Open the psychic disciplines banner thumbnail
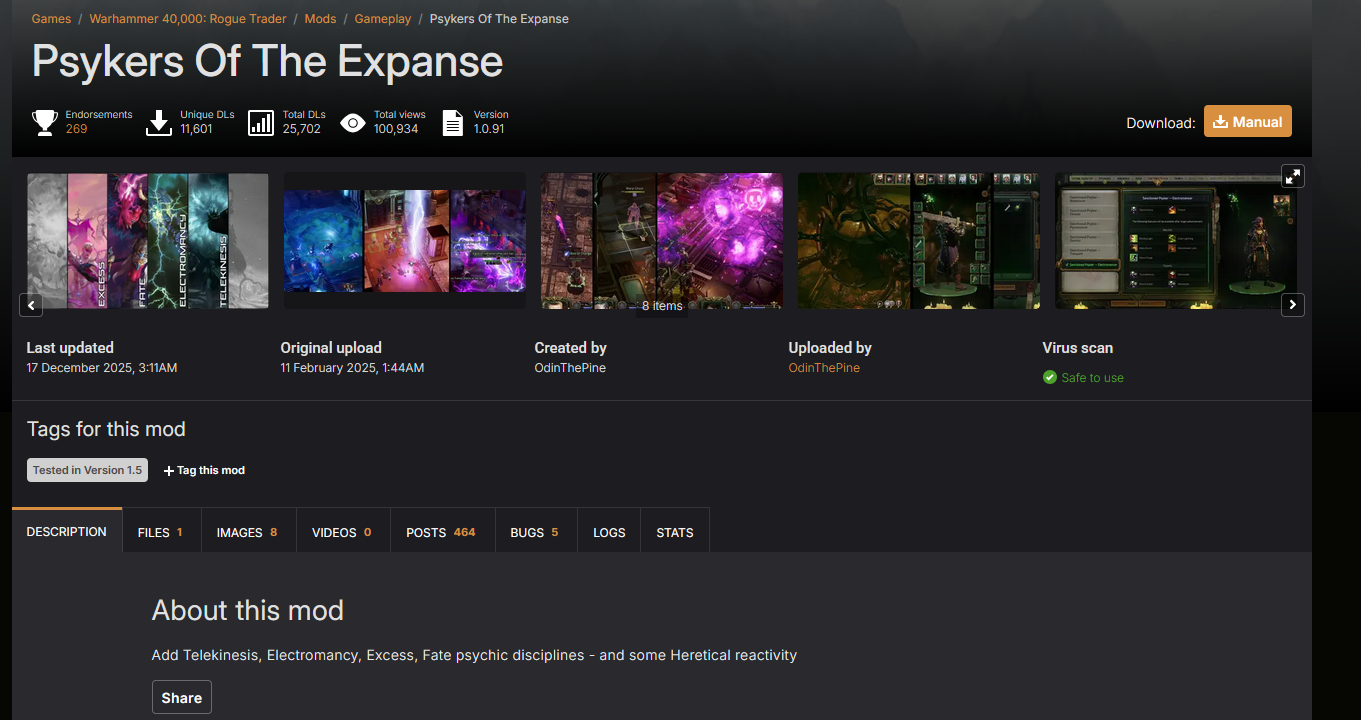 click(x=148, y=241)
